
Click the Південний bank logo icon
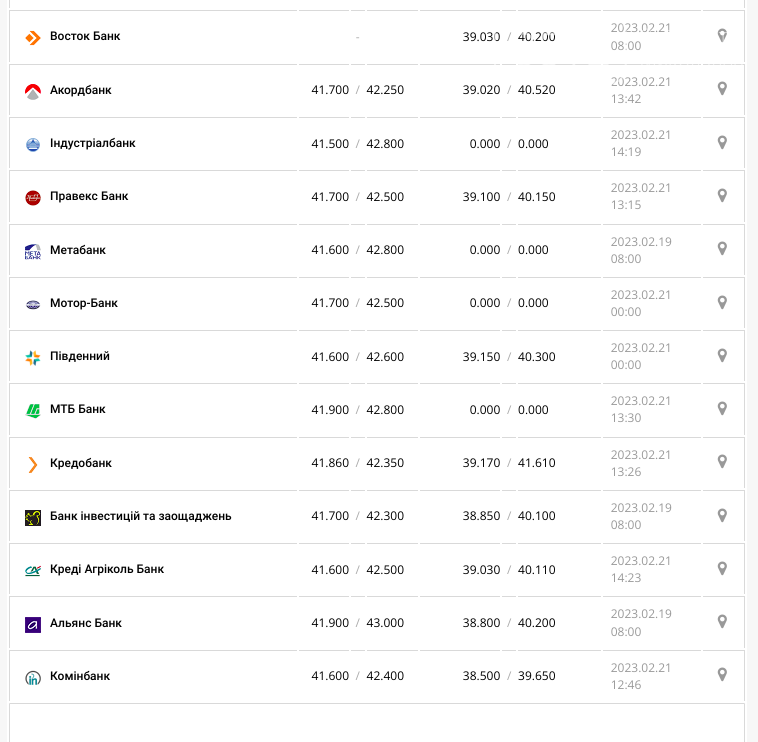pyautogui.click(x=33, y=358)
